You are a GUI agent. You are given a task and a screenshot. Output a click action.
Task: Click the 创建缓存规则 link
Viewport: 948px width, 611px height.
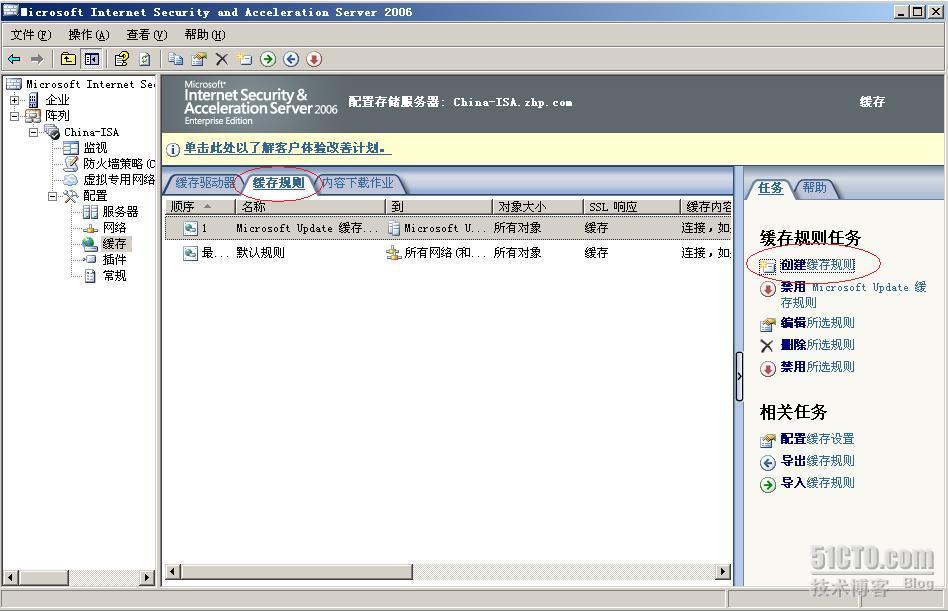pos(817,265)
